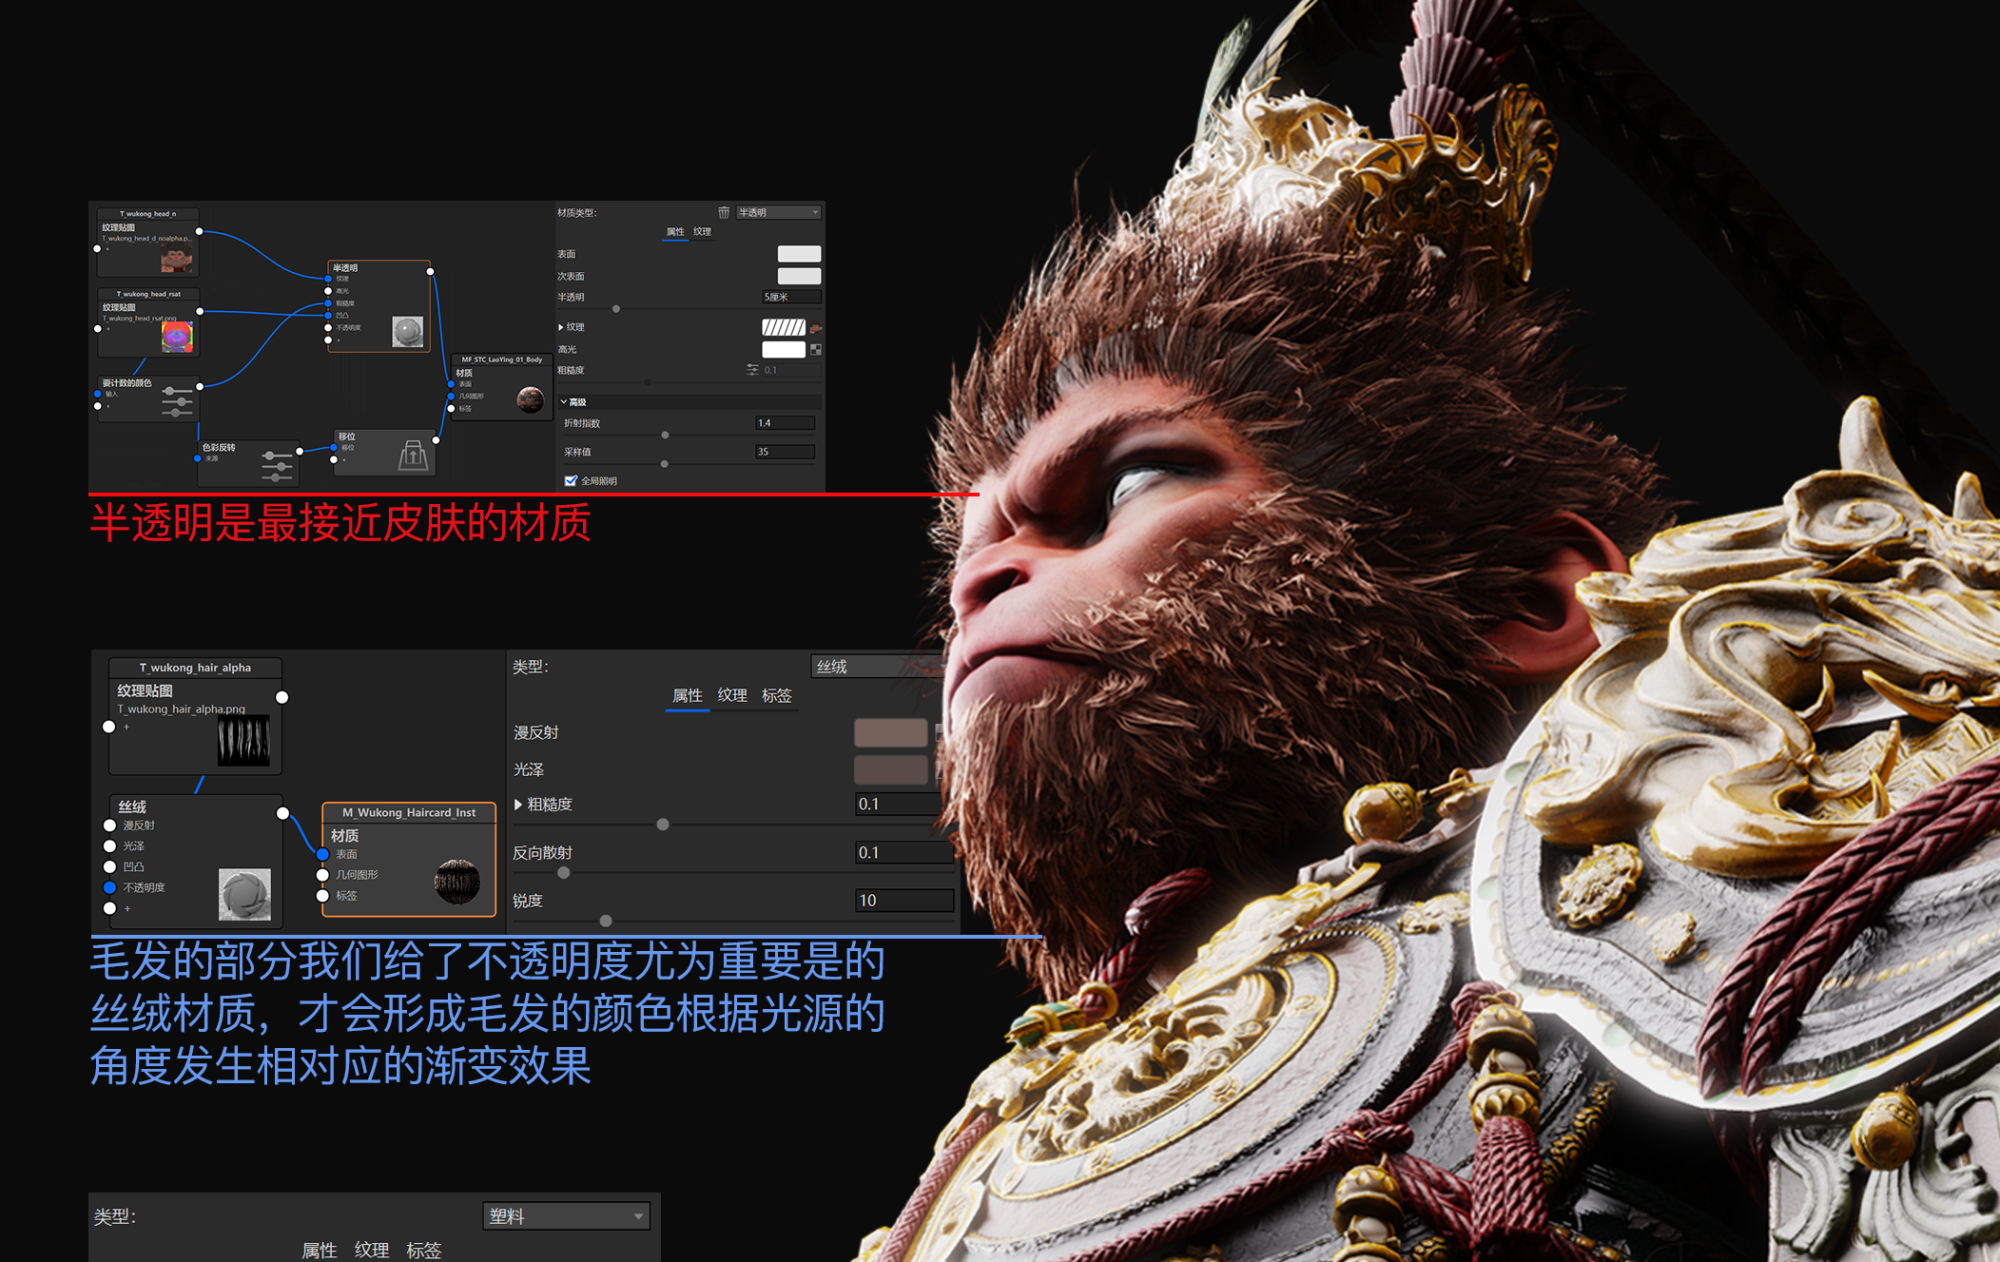Click the M_Wukong_Haircard_Inst hair sphere preview
This screenshot has width=2000, height=1262.
pos(458,881)
